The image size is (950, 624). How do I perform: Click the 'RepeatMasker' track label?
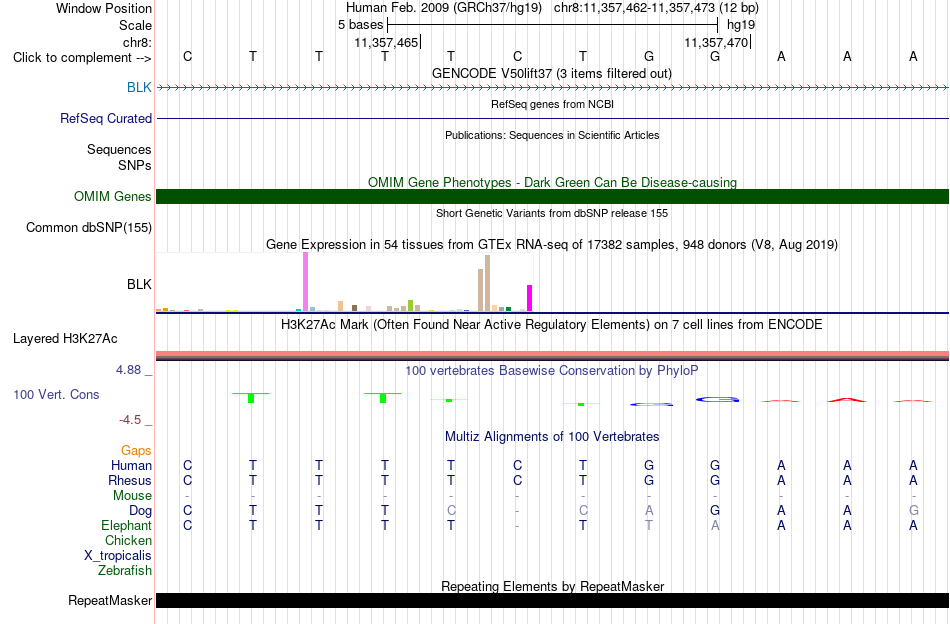coord(110,600)
